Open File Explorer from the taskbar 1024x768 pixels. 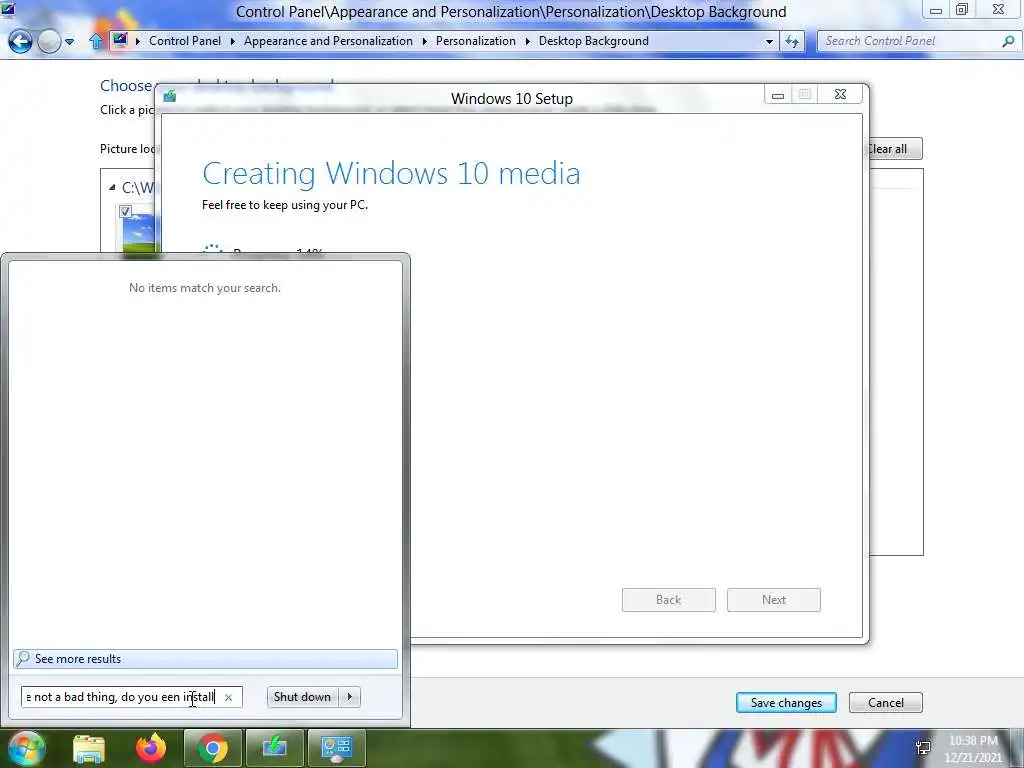tap(89, 749)
